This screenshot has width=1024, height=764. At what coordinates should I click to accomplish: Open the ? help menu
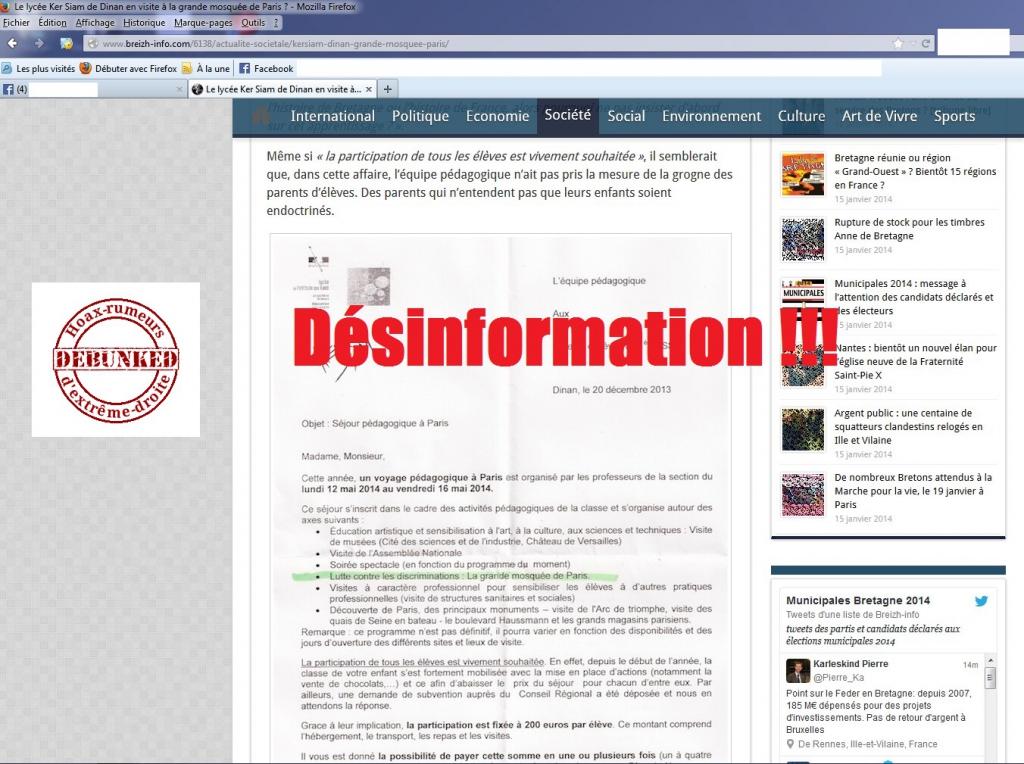tap(276, 22)
